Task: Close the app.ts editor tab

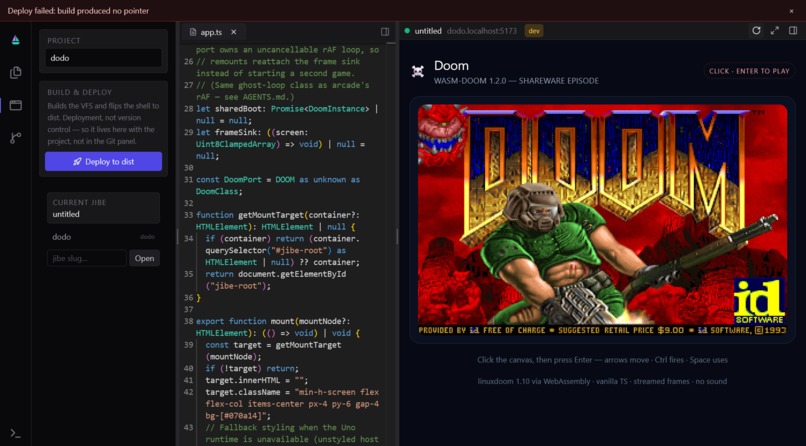Action: click(233, 32)
